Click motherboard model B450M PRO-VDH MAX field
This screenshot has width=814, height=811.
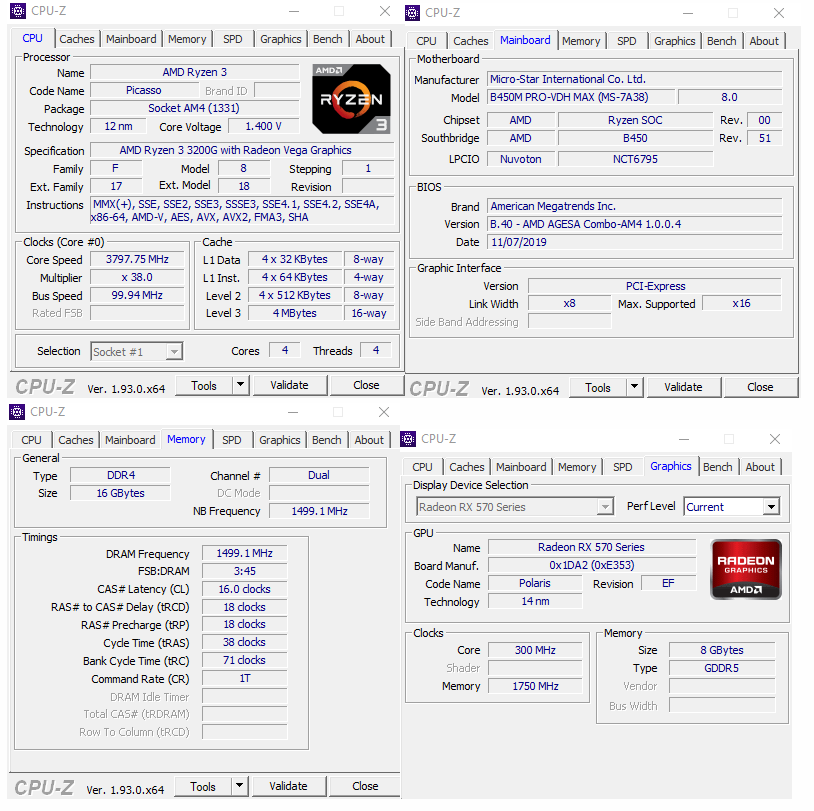581,97
